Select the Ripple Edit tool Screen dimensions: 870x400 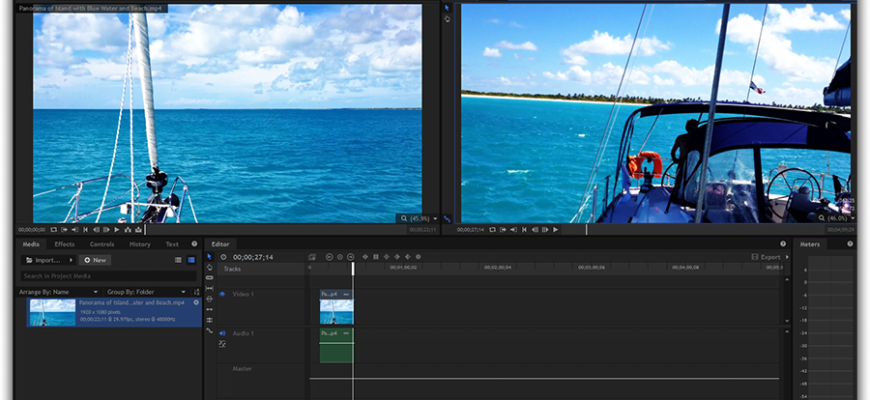click(x=209, y=309)
